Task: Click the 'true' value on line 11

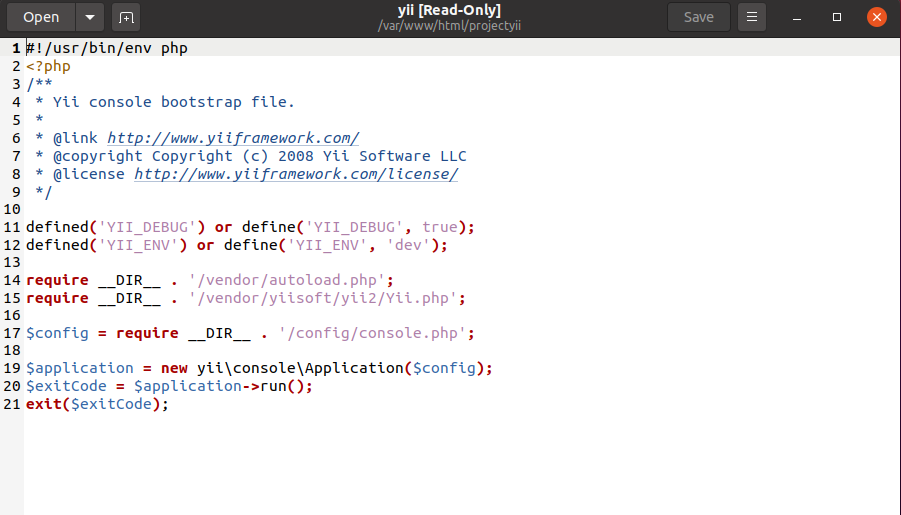Action: coord(440,227)
